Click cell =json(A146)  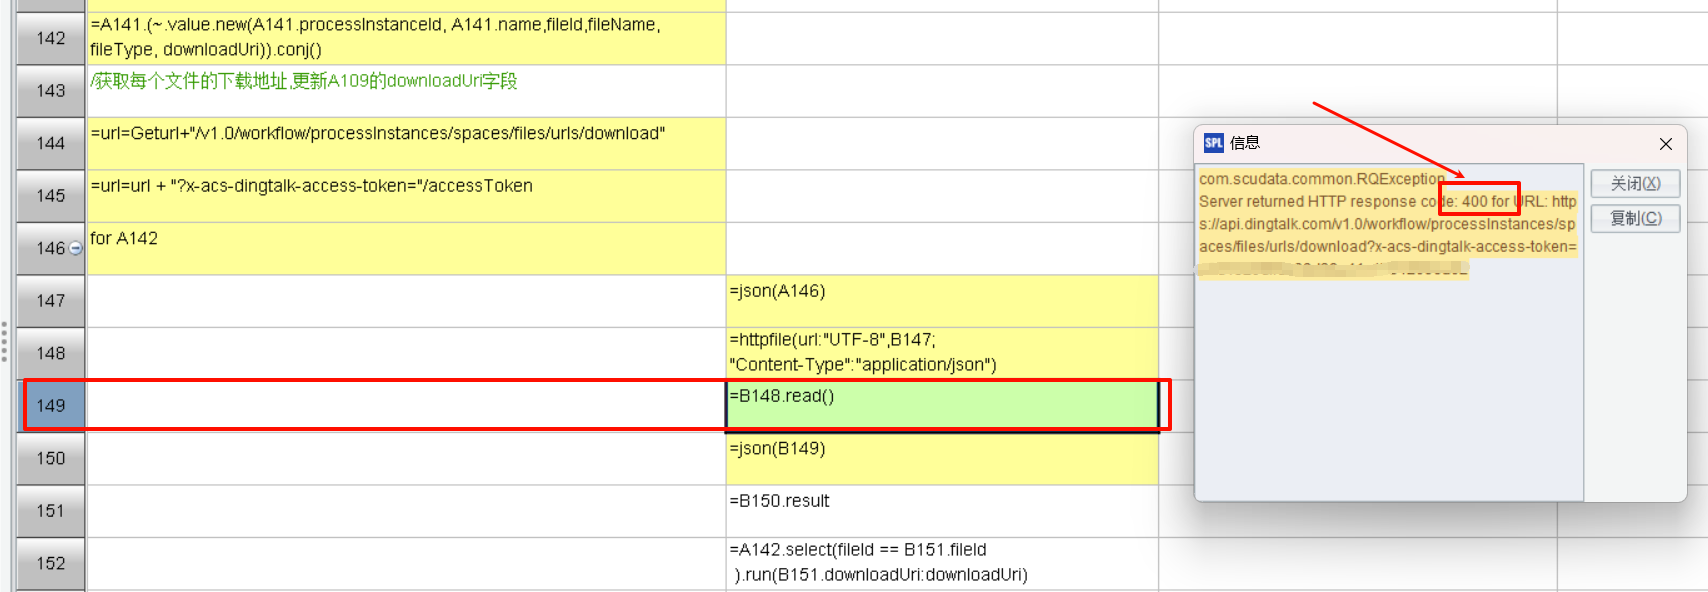[x=942, y=301]
